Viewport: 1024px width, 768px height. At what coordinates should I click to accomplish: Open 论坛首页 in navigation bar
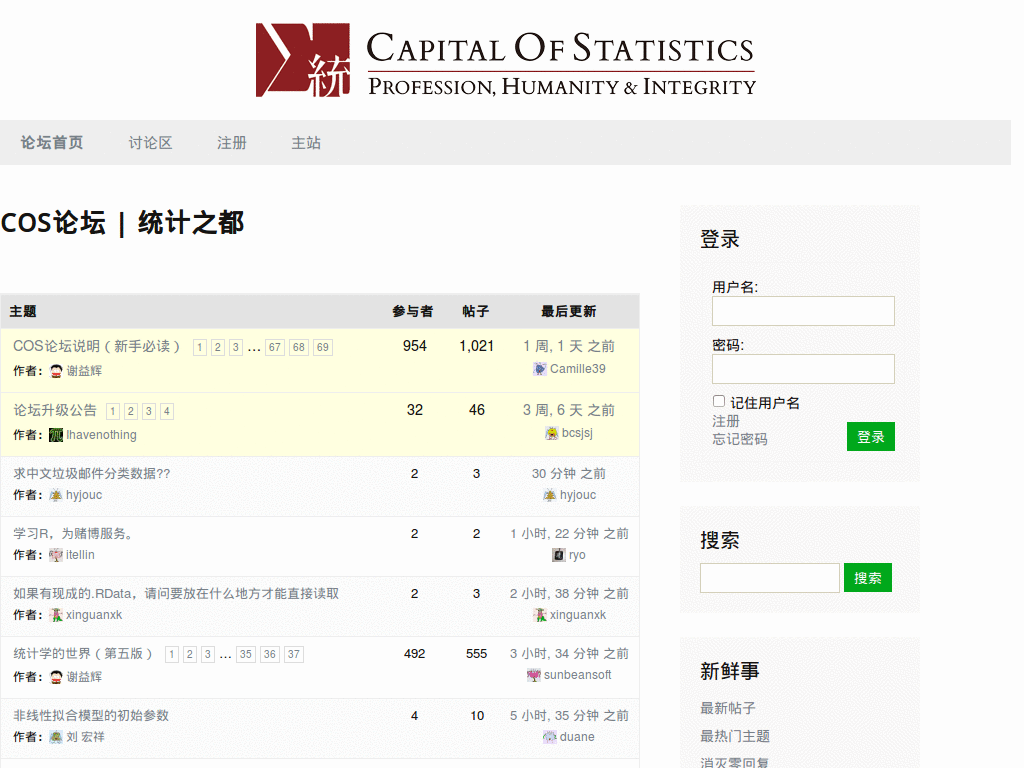coord(52,142)
